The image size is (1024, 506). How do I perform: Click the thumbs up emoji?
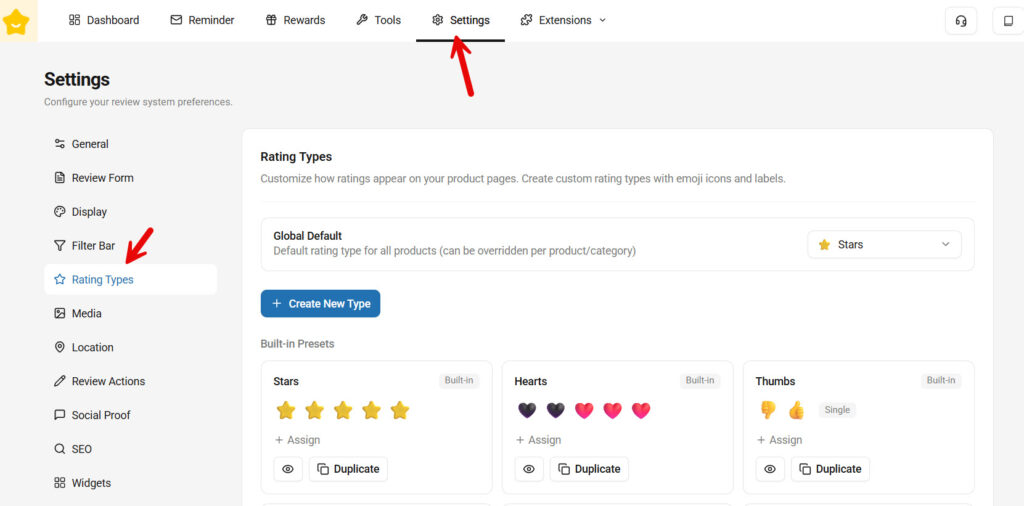[x=796, y=410]
